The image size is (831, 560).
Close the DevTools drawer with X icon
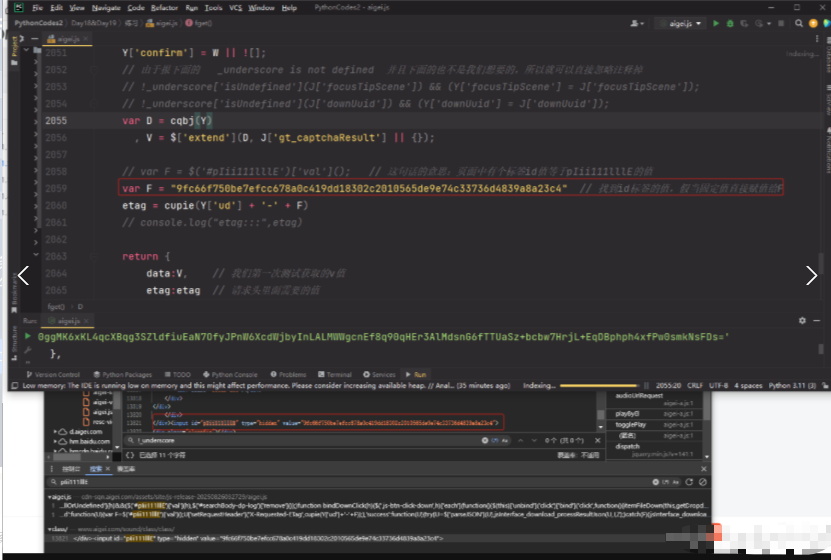(704, 469)
